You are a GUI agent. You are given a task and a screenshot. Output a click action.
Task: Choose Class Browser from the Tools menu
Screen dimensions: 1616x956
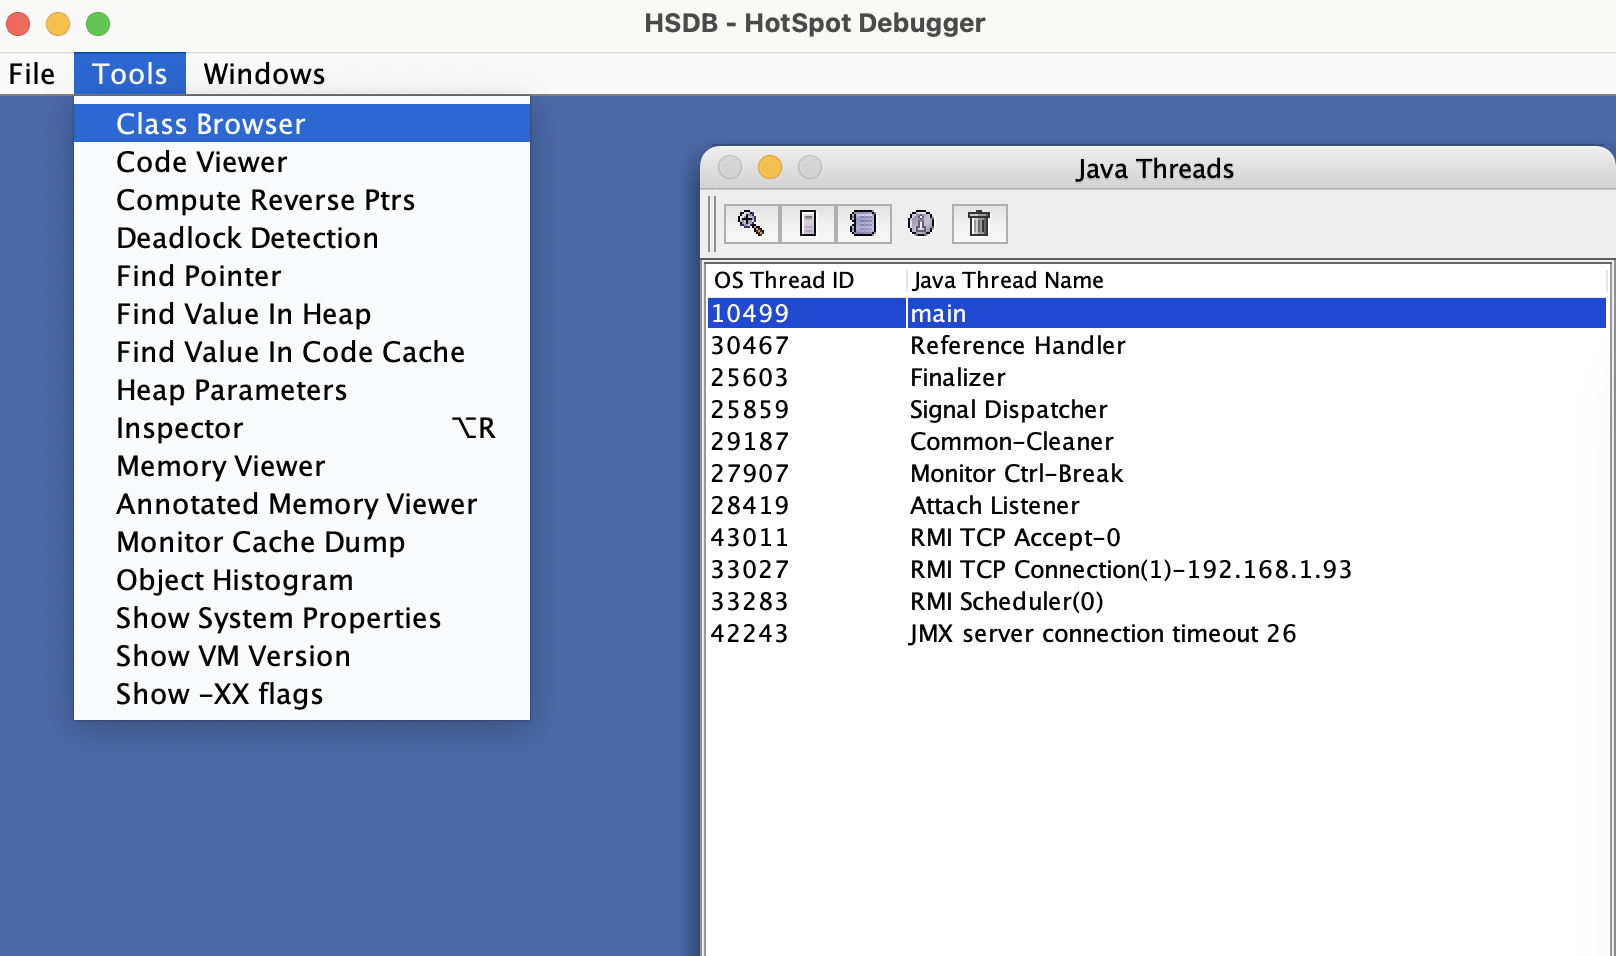pos(302,124)
